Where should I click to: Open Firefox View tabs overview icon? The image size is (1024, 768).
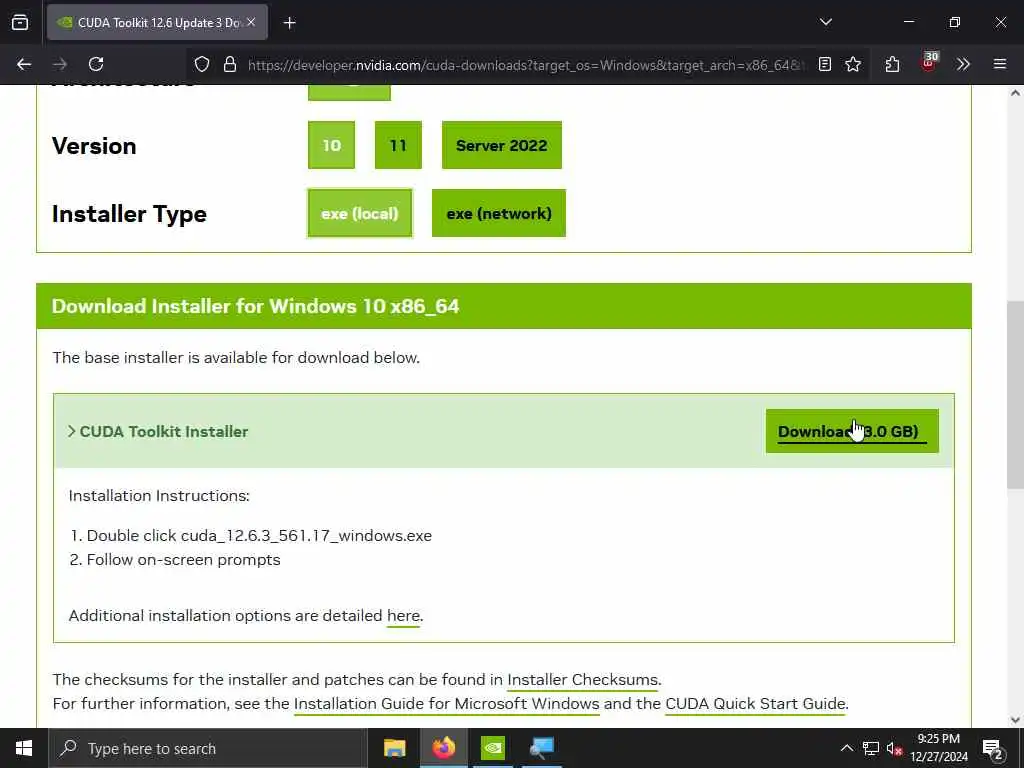click(x=20, y=22)
